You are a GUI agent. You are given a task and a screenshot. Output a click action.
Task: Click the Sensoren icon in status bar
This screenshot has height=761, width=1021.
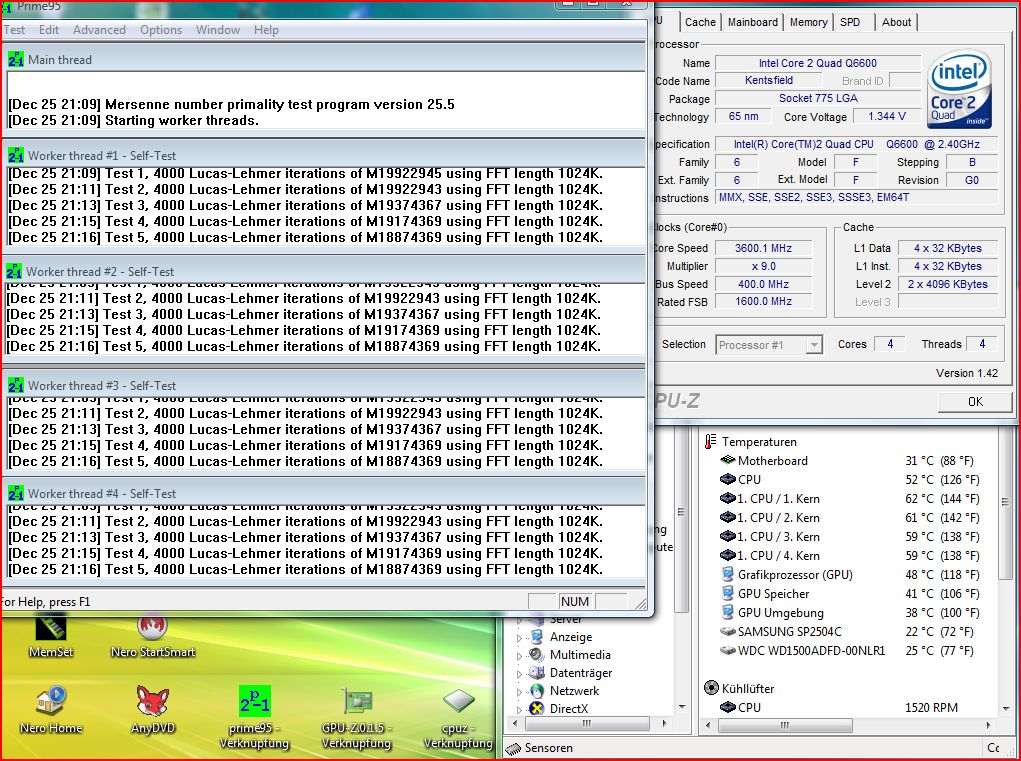pyautogui.click(x=513, y=749)
